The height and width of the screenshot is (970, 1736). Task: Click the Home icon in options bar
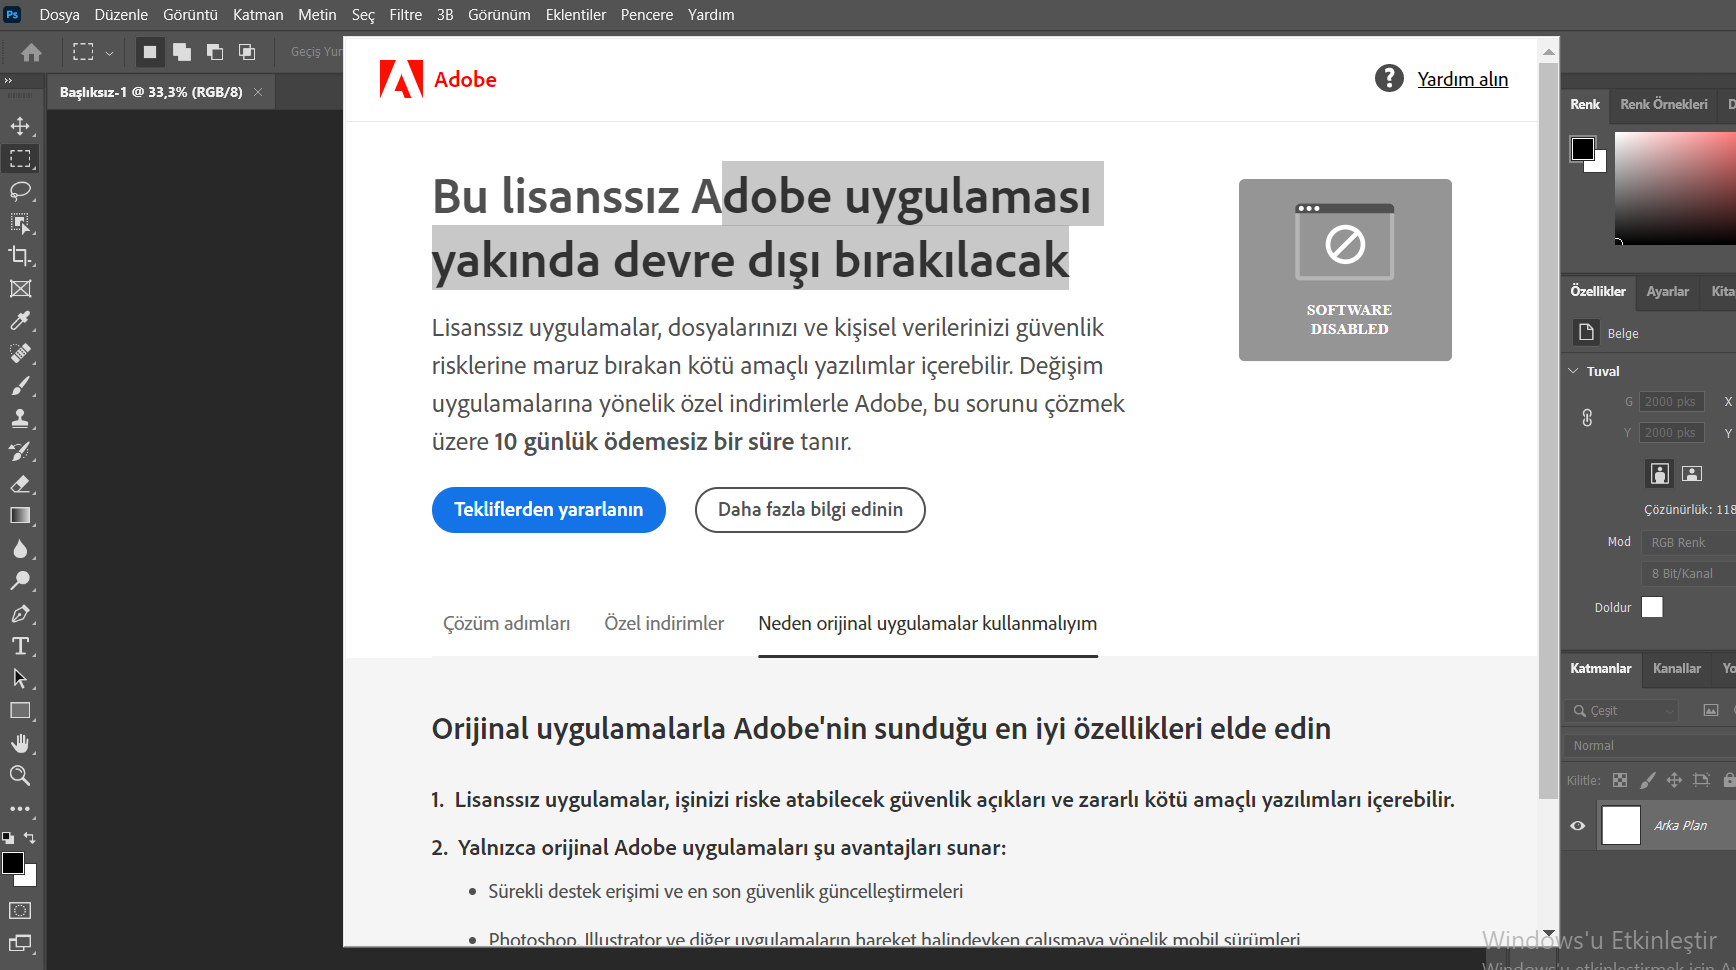[x=32, y=52]
